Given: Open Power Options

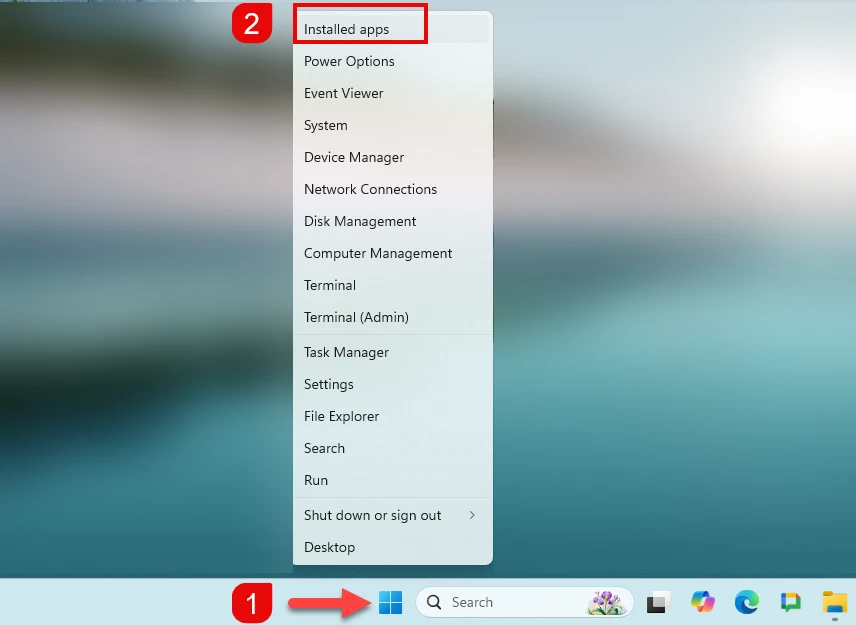Looking at the screenshot, I should click(393, 61).
